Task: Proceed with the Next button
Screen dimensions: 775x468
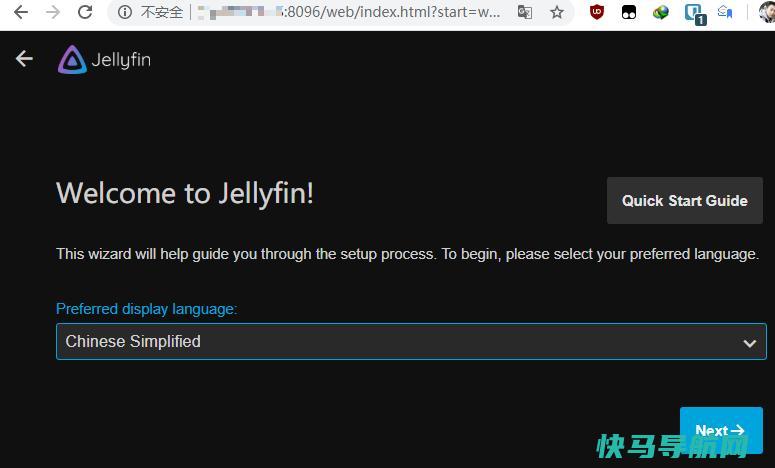Action: 721,430
